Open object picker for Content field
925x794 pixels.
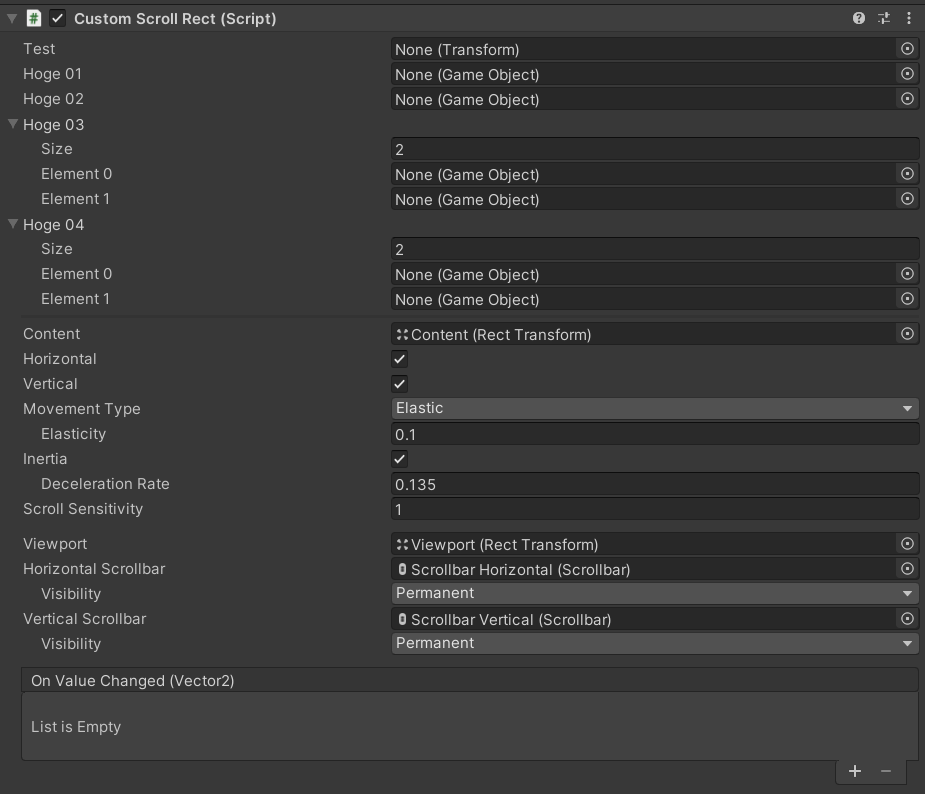pyautogui.click(x=907, y=334)
